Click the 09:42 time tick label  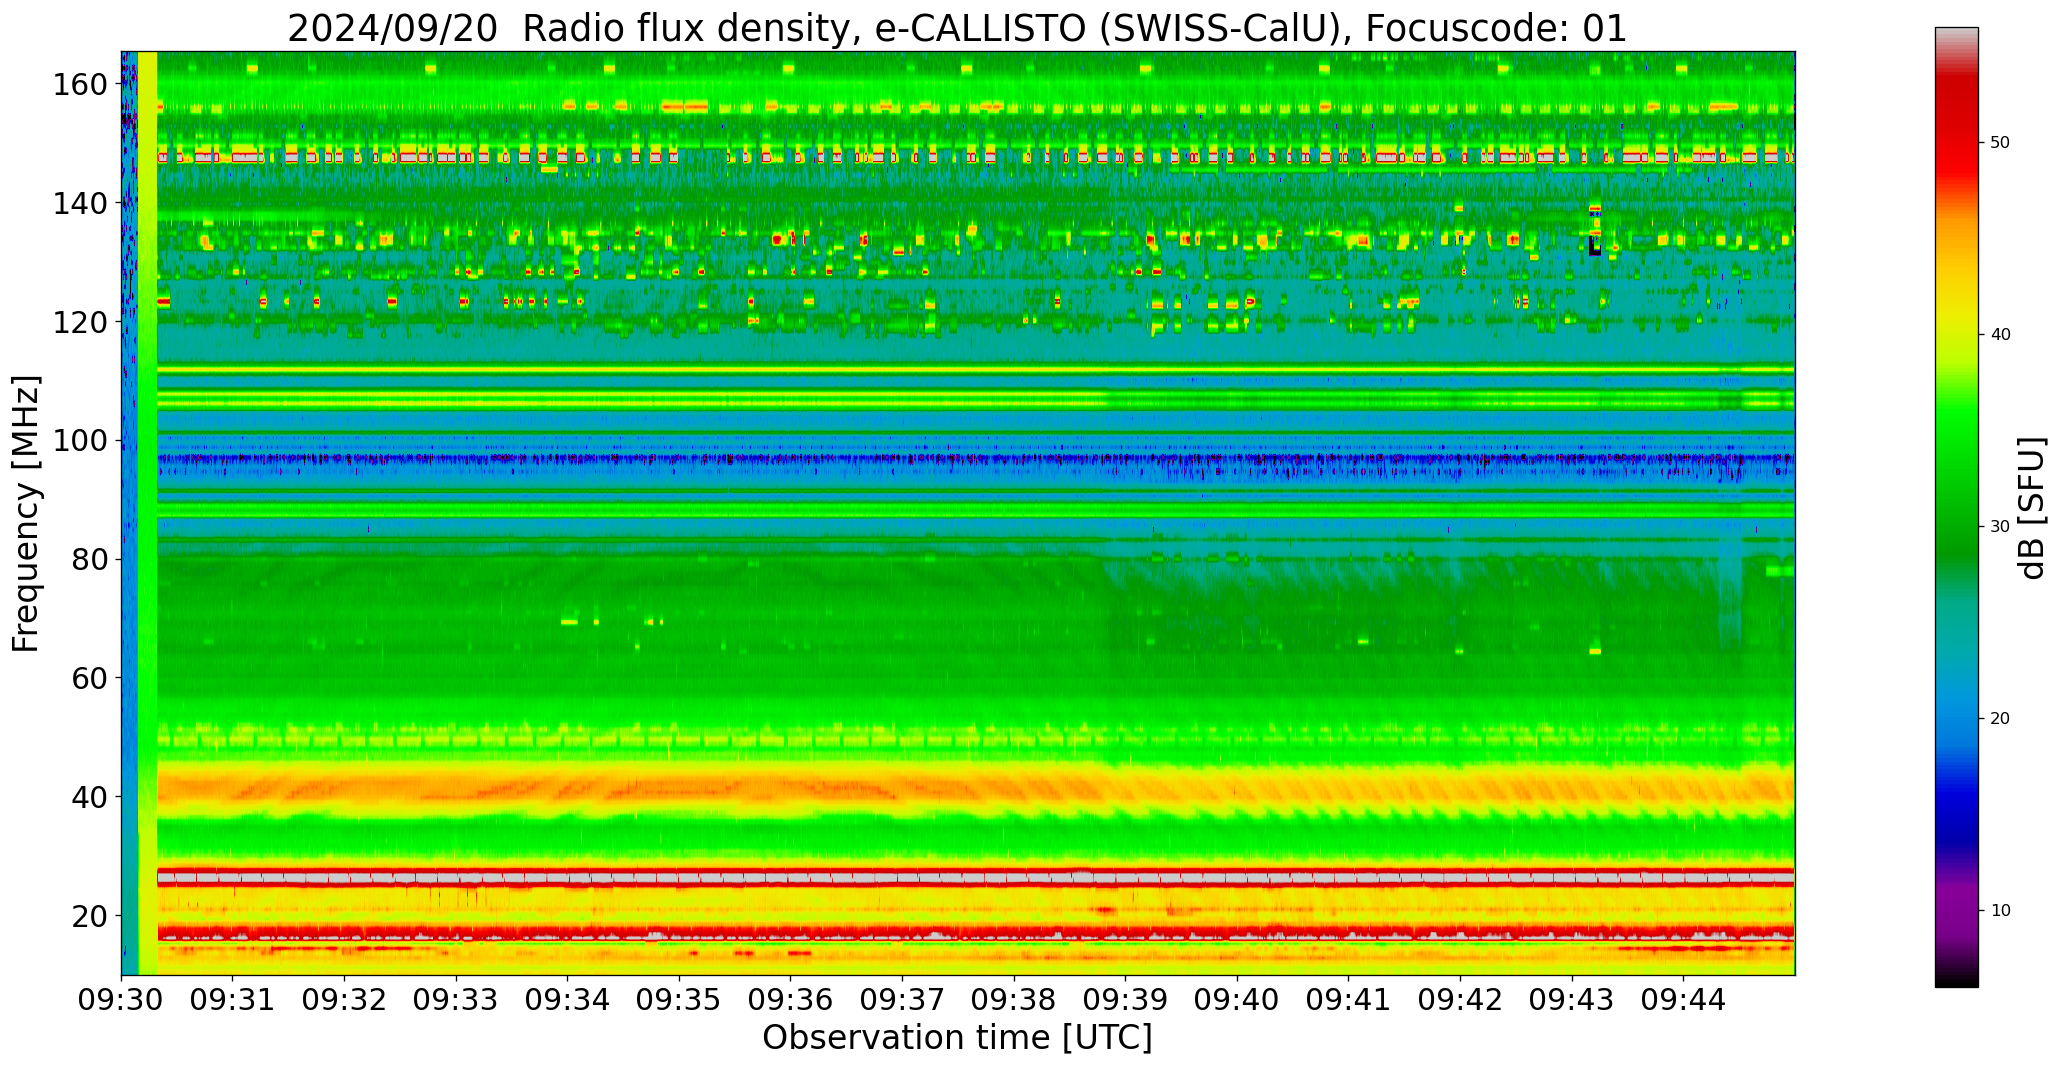coord(1461,999)
